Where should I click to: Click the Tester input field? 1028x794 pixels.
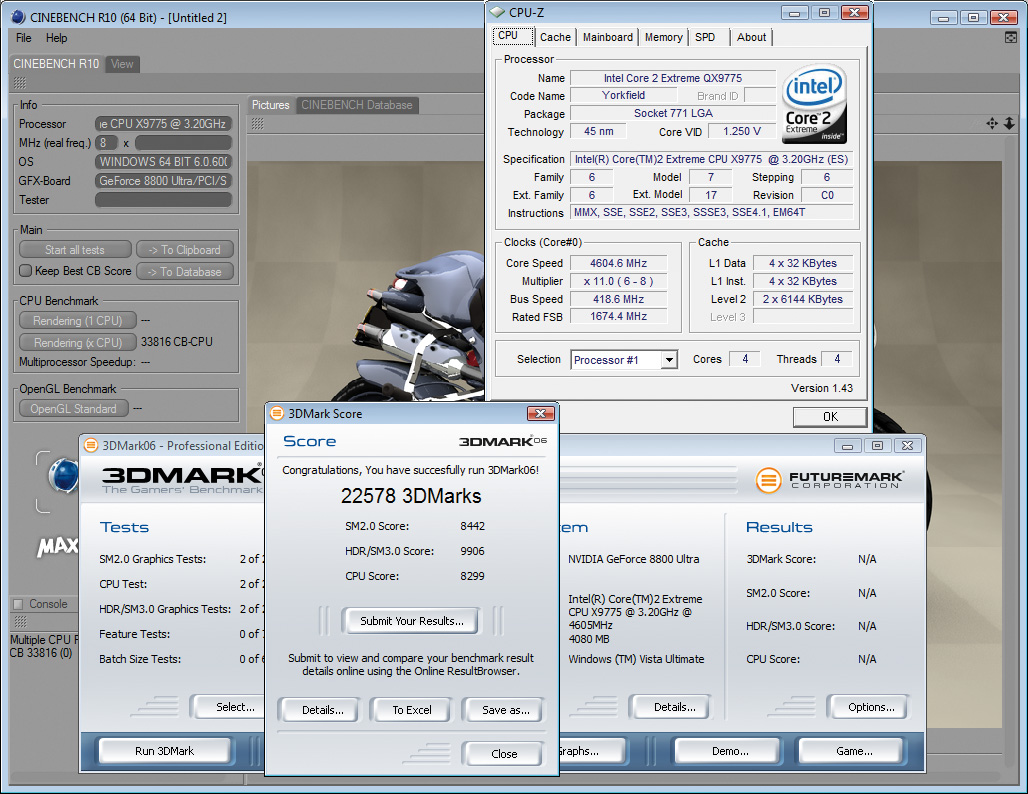164,200
